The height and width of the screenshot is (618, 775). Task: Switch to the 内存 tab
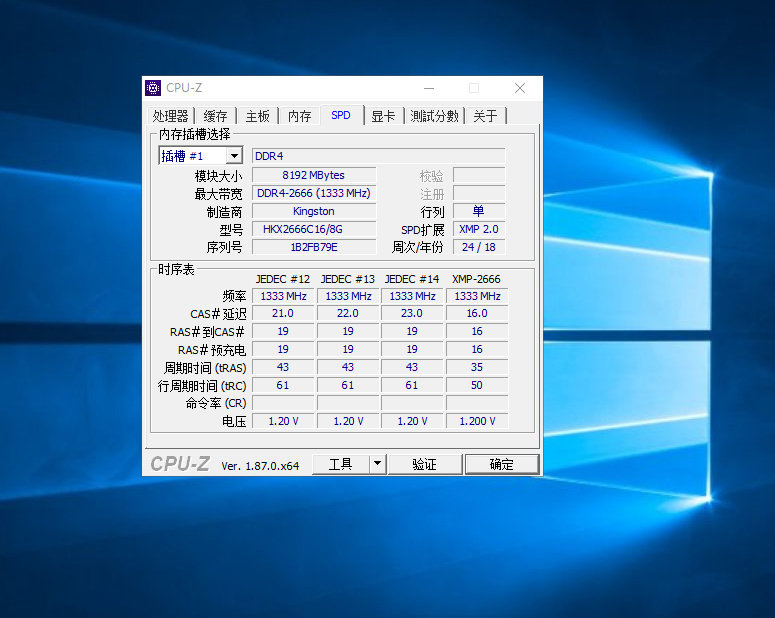tap(300, 116)
